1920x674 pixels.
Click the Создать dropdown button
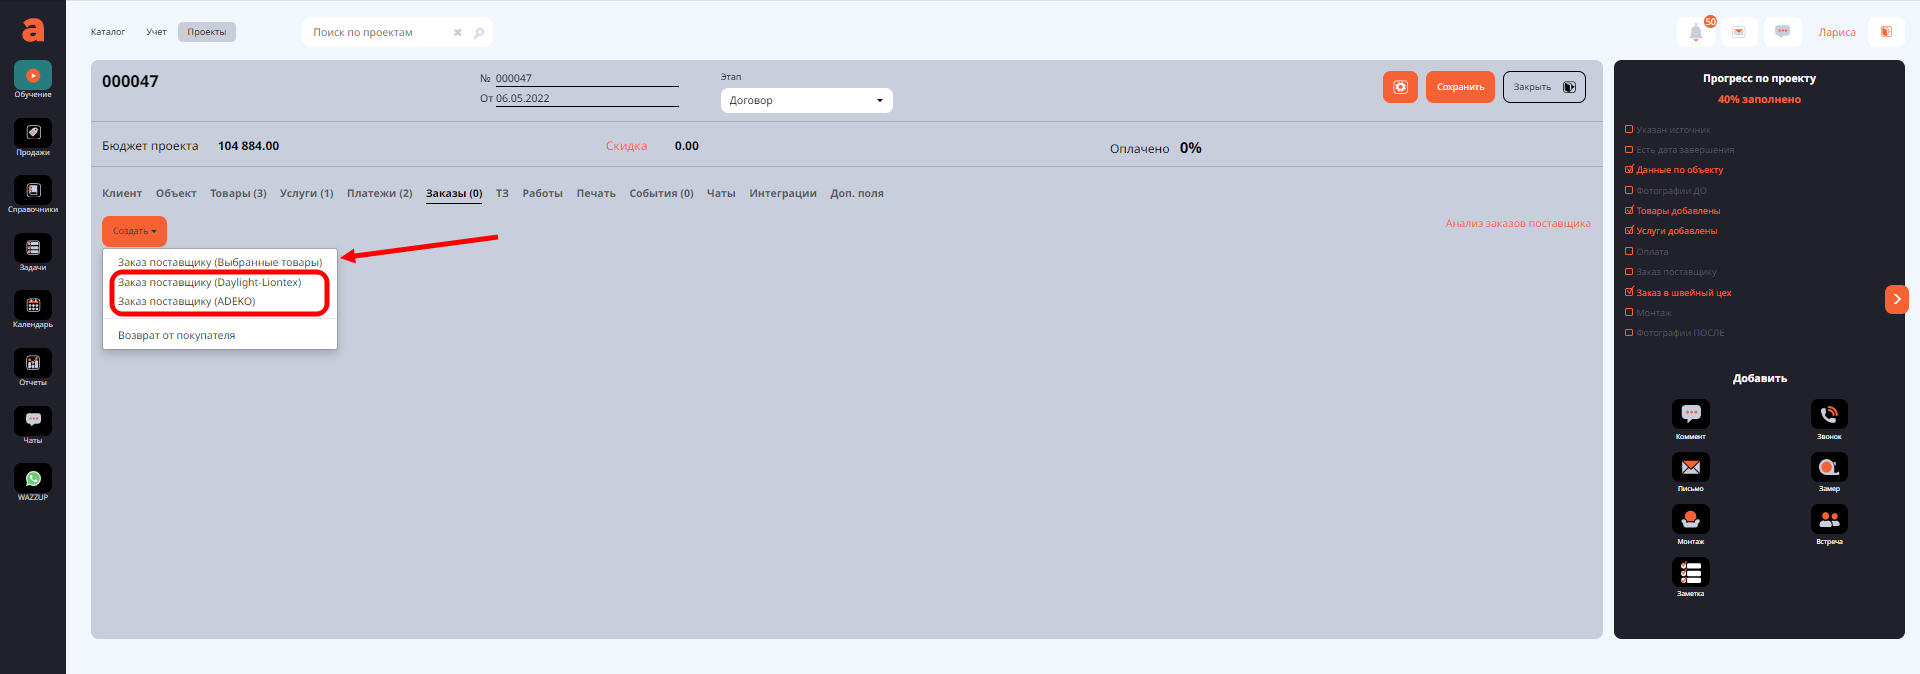pos(134,231)
